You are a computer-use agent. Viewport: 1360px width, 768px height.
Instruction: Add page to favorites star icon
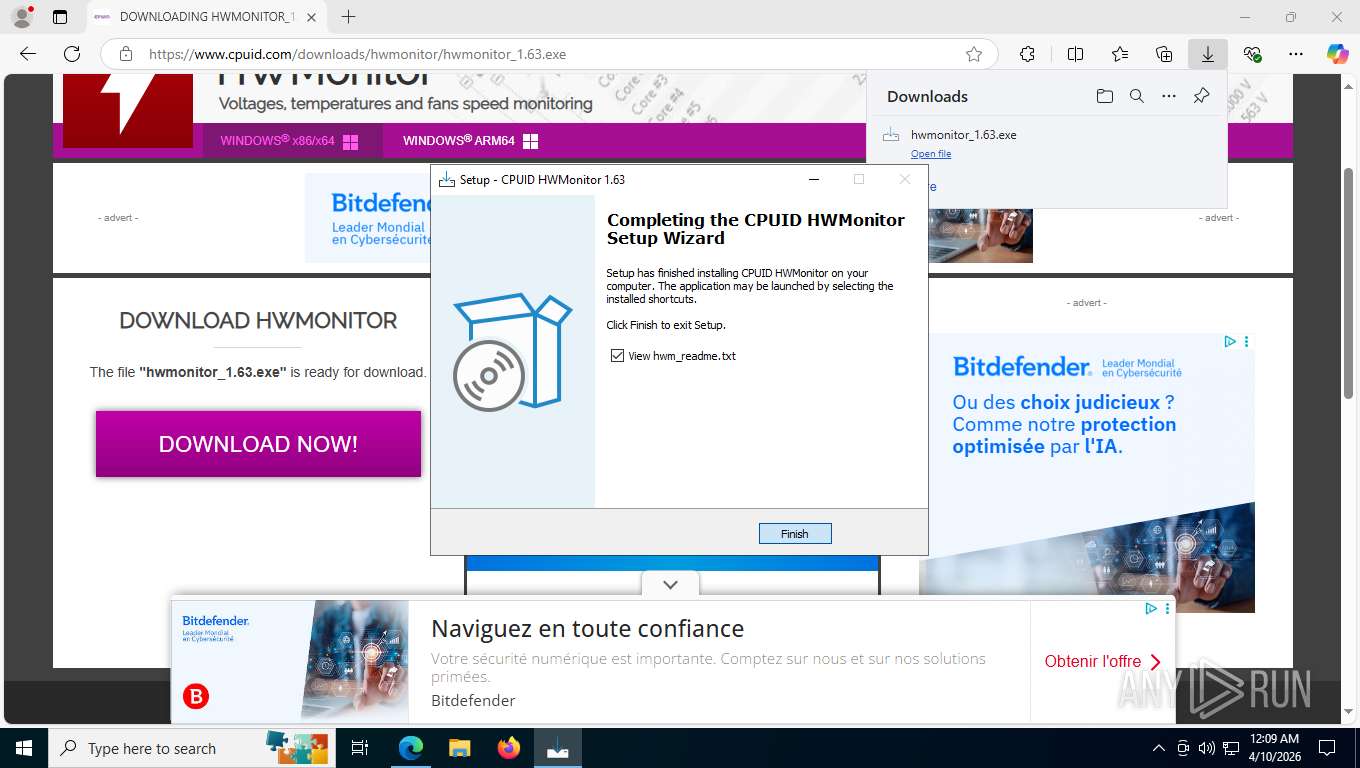click(974, 54)
